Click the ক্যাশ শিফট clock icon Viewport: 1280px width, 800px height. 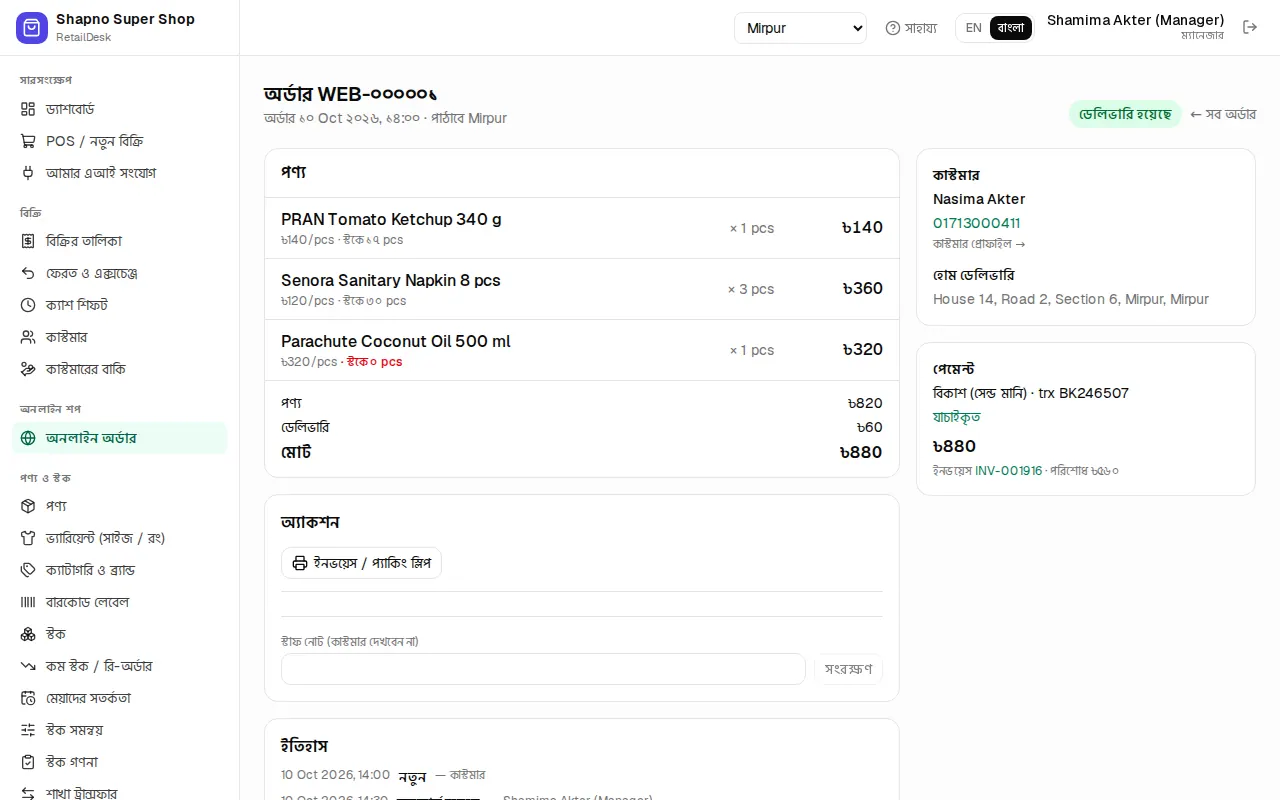28,305
